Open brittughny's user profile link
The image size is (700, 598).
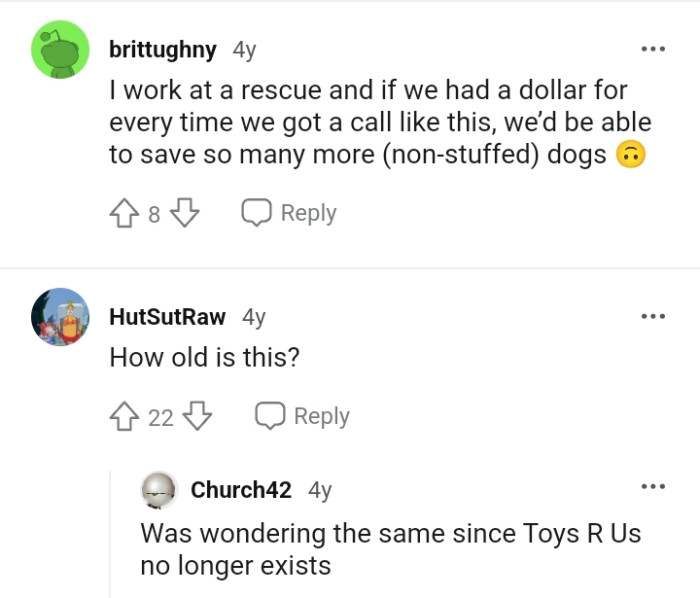[x=164, y=48]
